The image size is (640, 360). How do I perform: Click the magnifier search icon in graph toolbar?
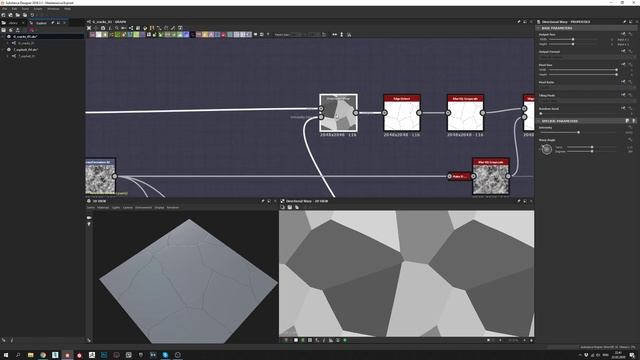coord(117,28)
